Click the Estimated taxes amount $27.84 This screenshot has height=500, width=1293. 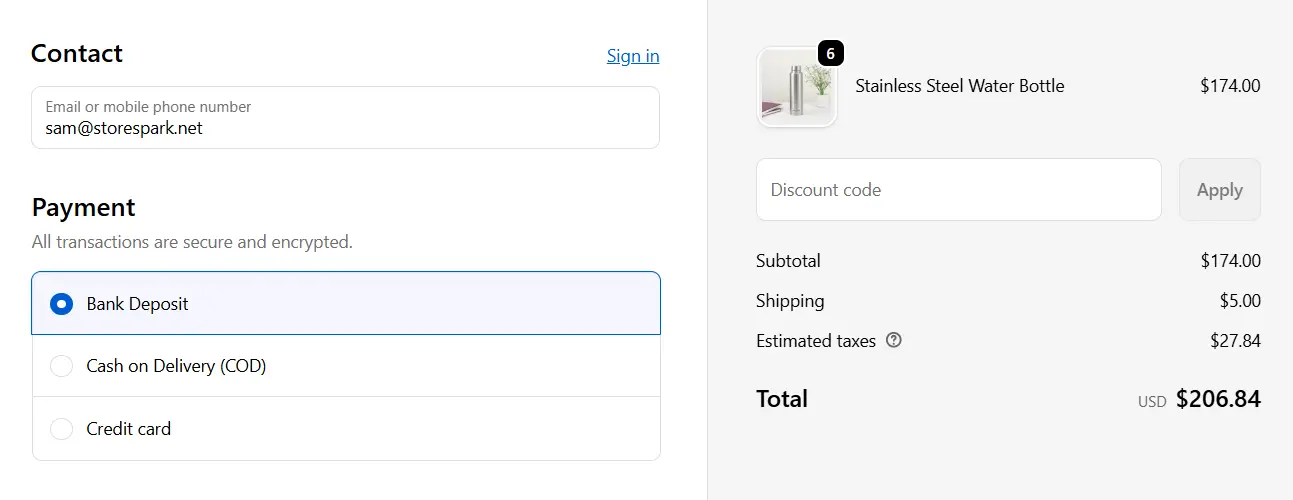[x=1234, y=341]
